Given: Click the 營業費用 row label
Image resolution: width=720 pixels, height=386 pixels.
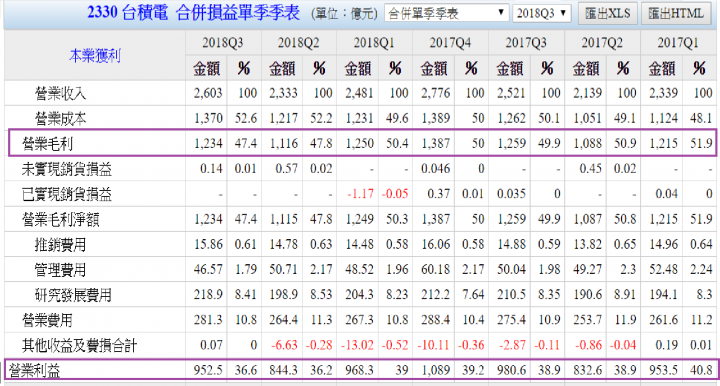Looking at the screenshot, I should pos(47,320).
